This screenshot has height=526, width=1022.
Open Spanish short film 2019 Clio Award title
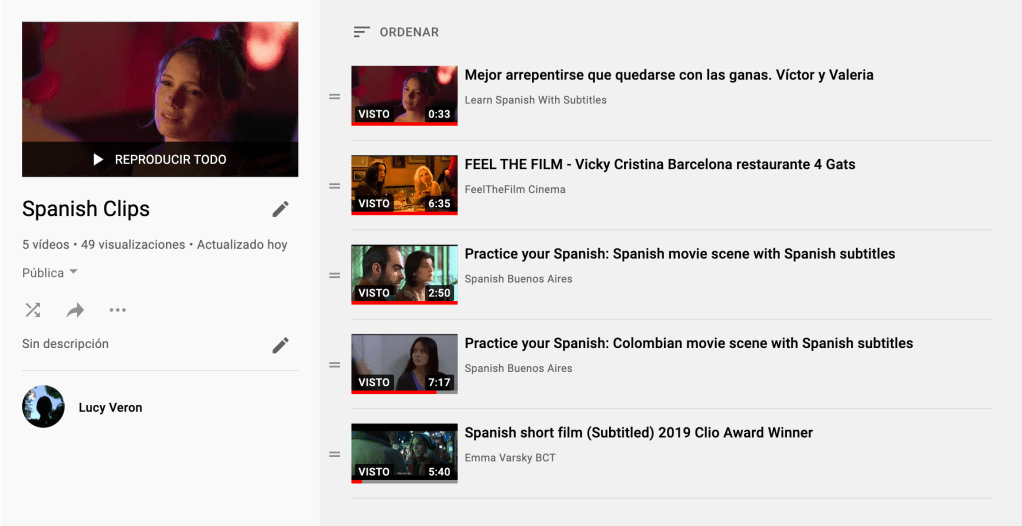pyautogui.click(x=638, y=433)
